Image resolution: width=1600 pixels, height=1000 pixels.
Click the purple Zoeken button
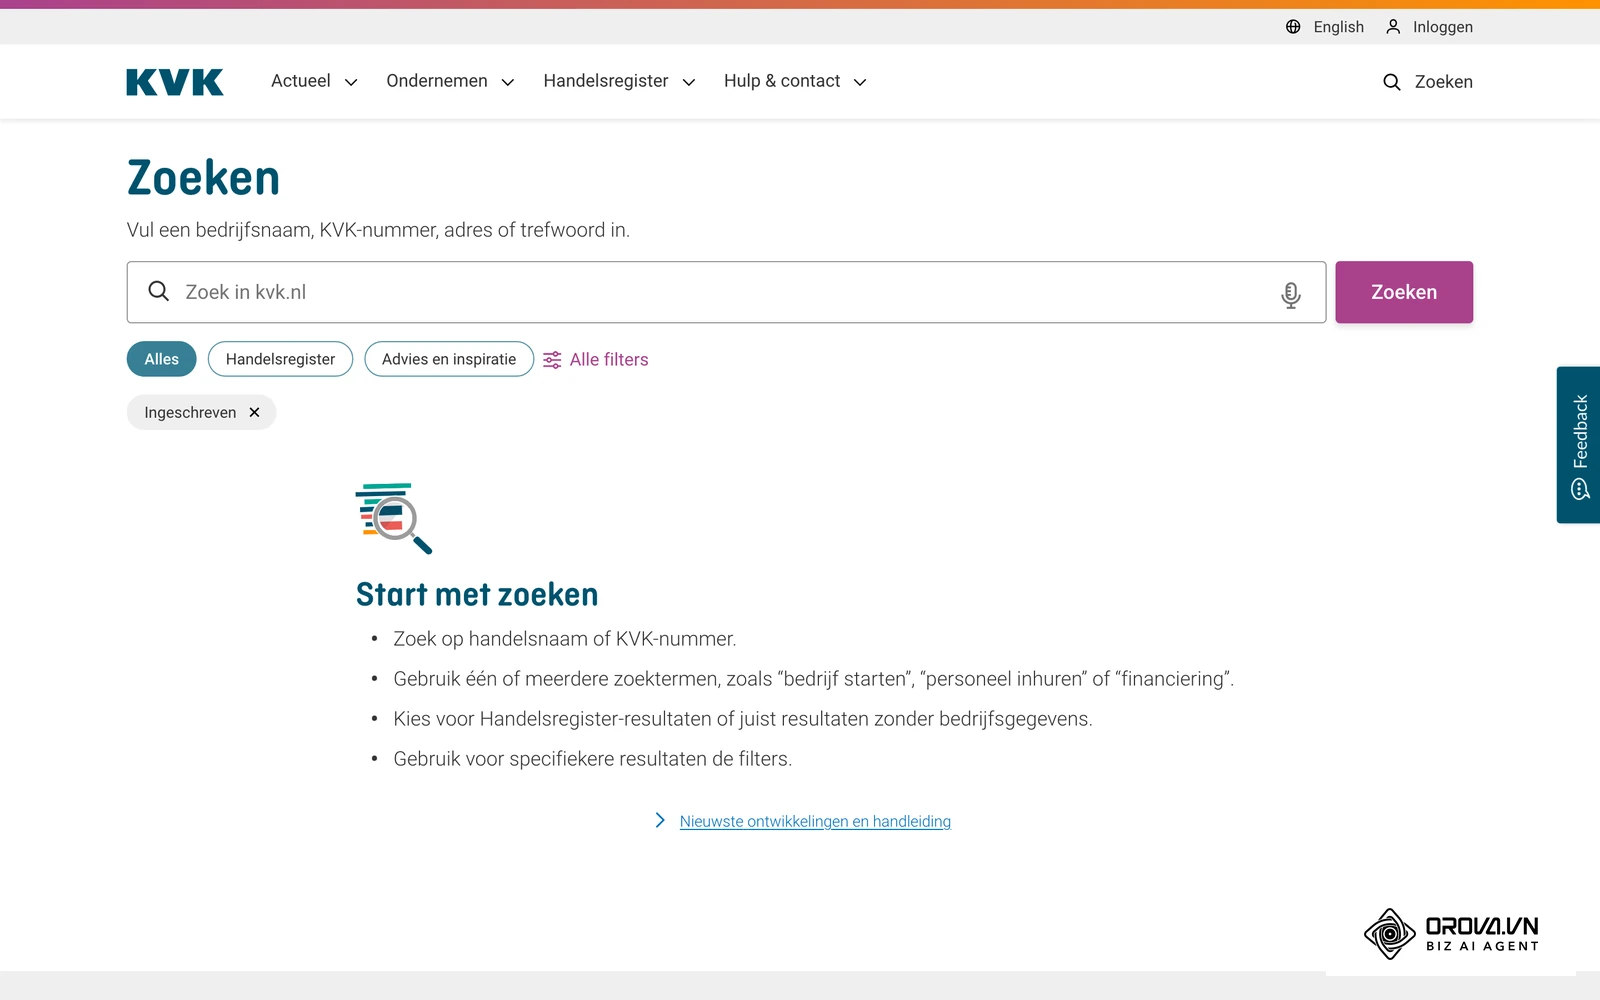pyautogui.click(x=1404, y=292)
